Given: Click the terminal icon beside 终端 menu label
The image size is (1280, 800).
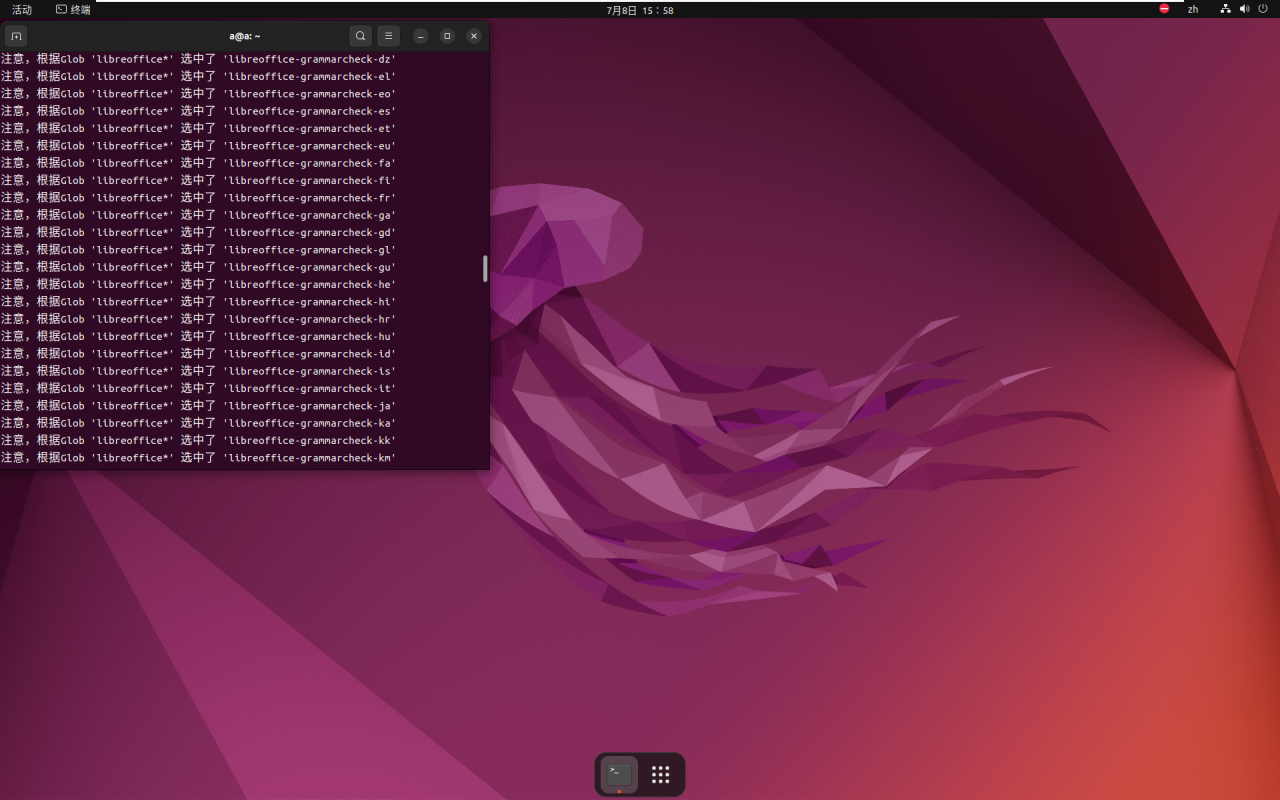Looking at the screenshot, I should click(59, 9).
